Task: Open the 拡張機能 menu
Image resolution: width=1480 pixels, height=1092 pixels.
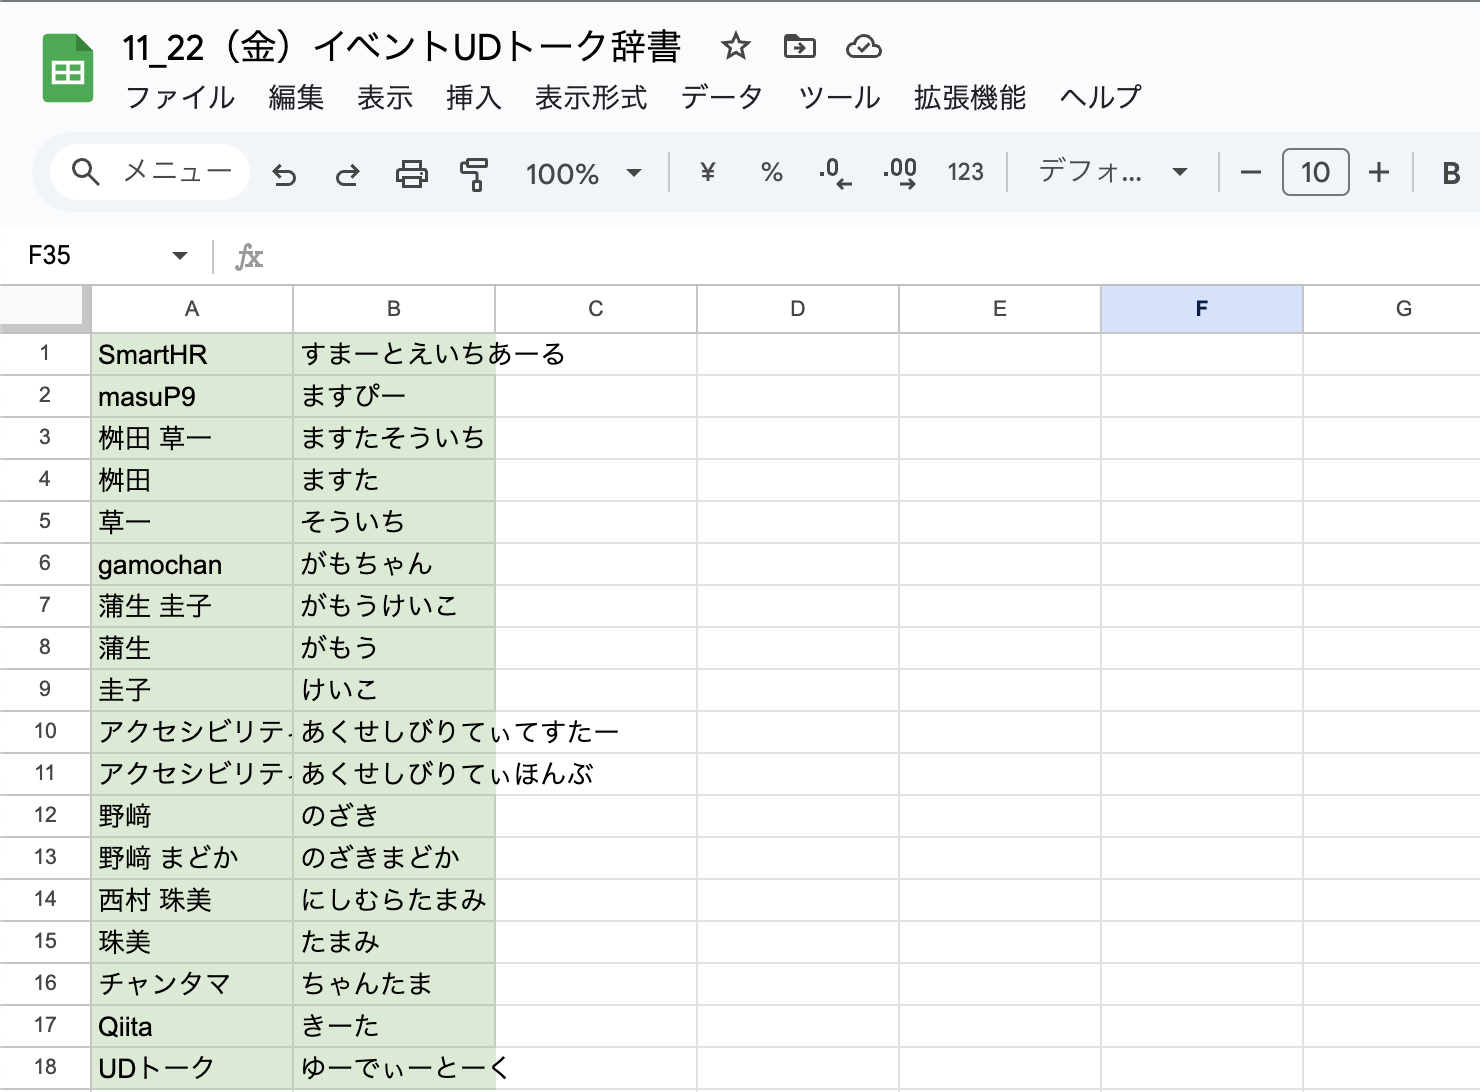Action: coord(966,97)
